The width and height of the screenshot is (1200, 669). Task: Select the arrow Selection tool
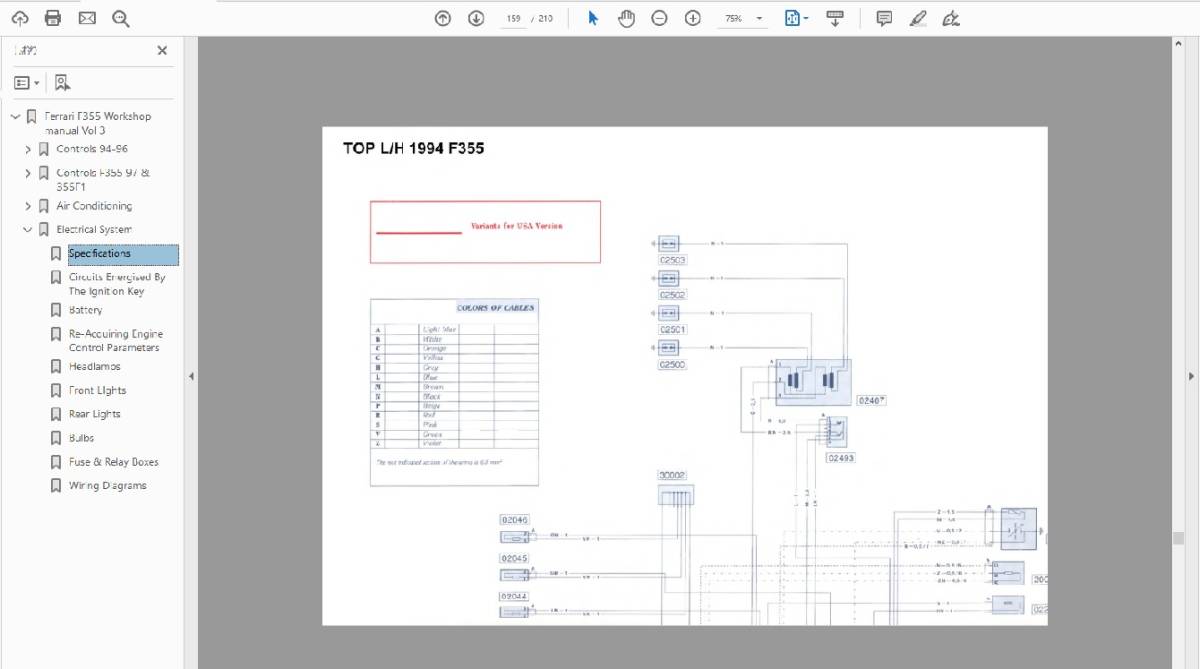tap(593, 18)
